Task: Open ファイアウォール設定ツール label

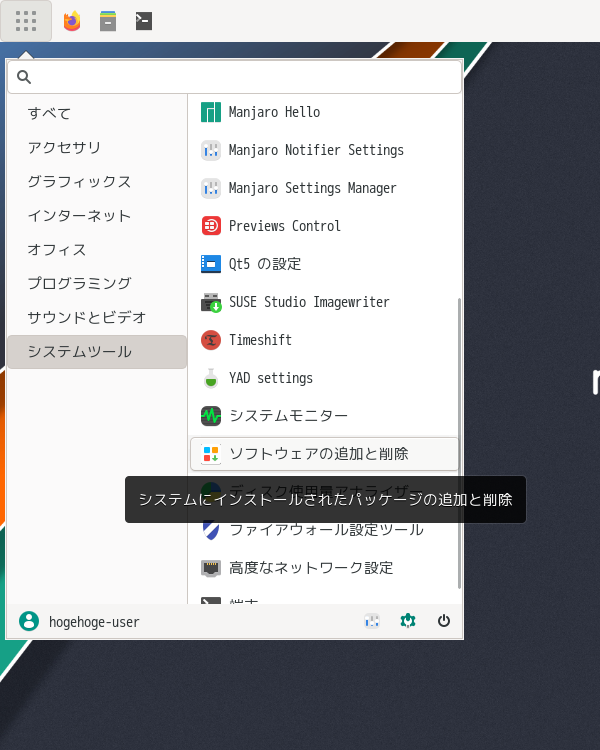Action: point(327,530)
